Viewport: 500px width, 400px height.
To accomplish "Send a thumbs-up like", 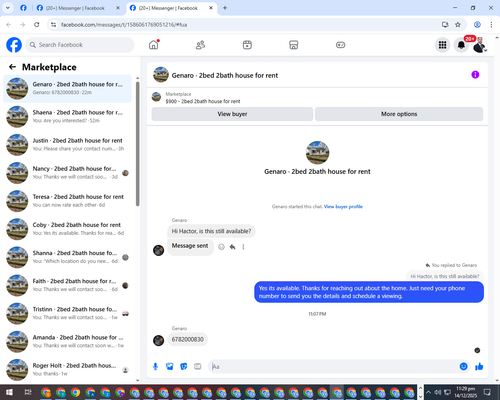I will pos(479,367).
